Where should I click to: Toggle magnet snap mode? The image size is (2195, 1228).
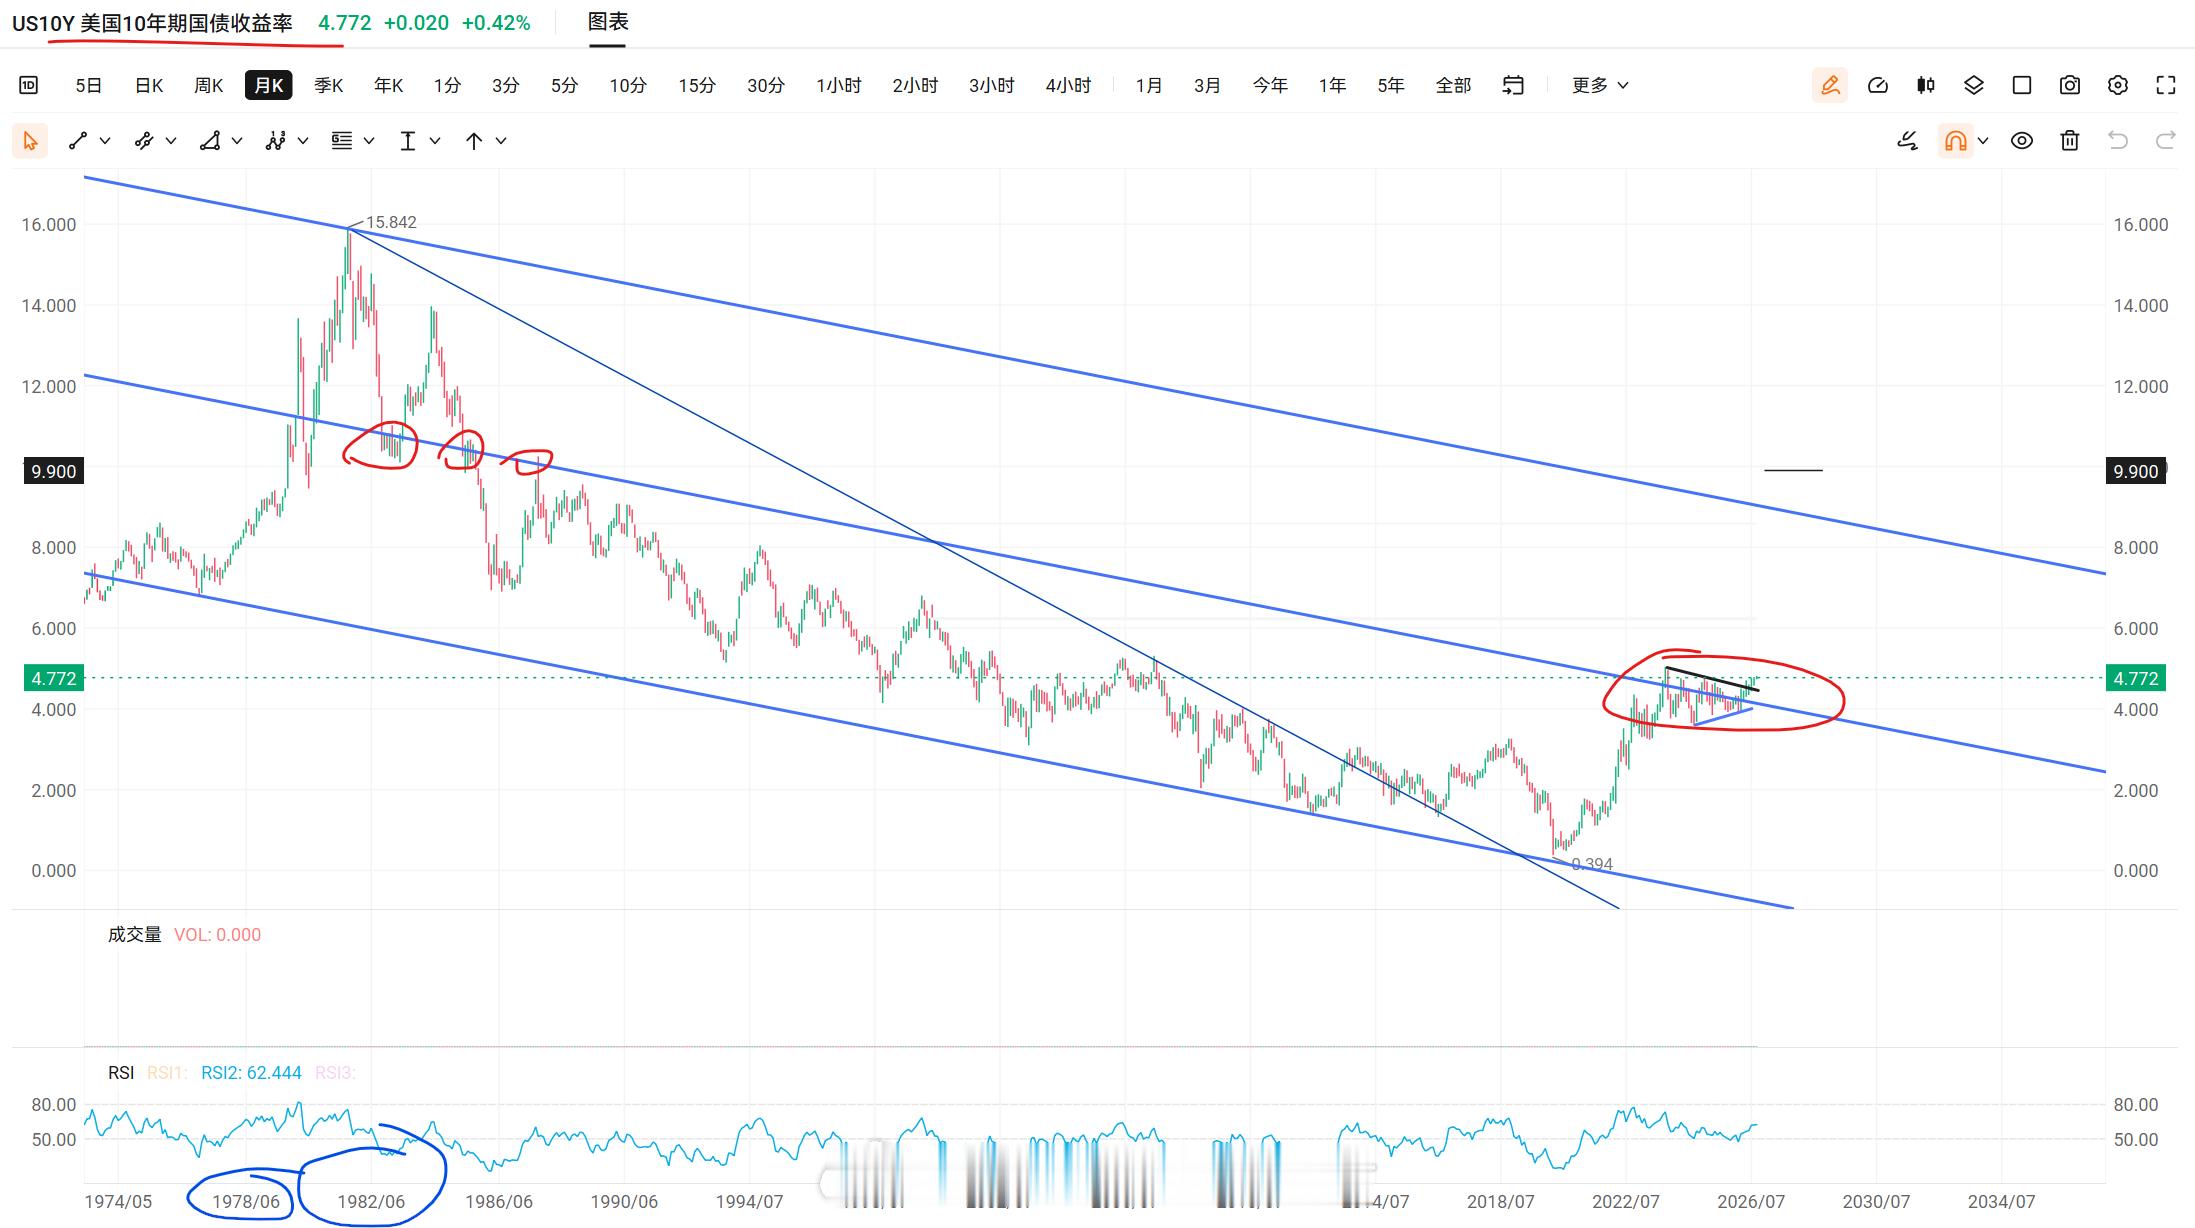[x=1956, y=141]
